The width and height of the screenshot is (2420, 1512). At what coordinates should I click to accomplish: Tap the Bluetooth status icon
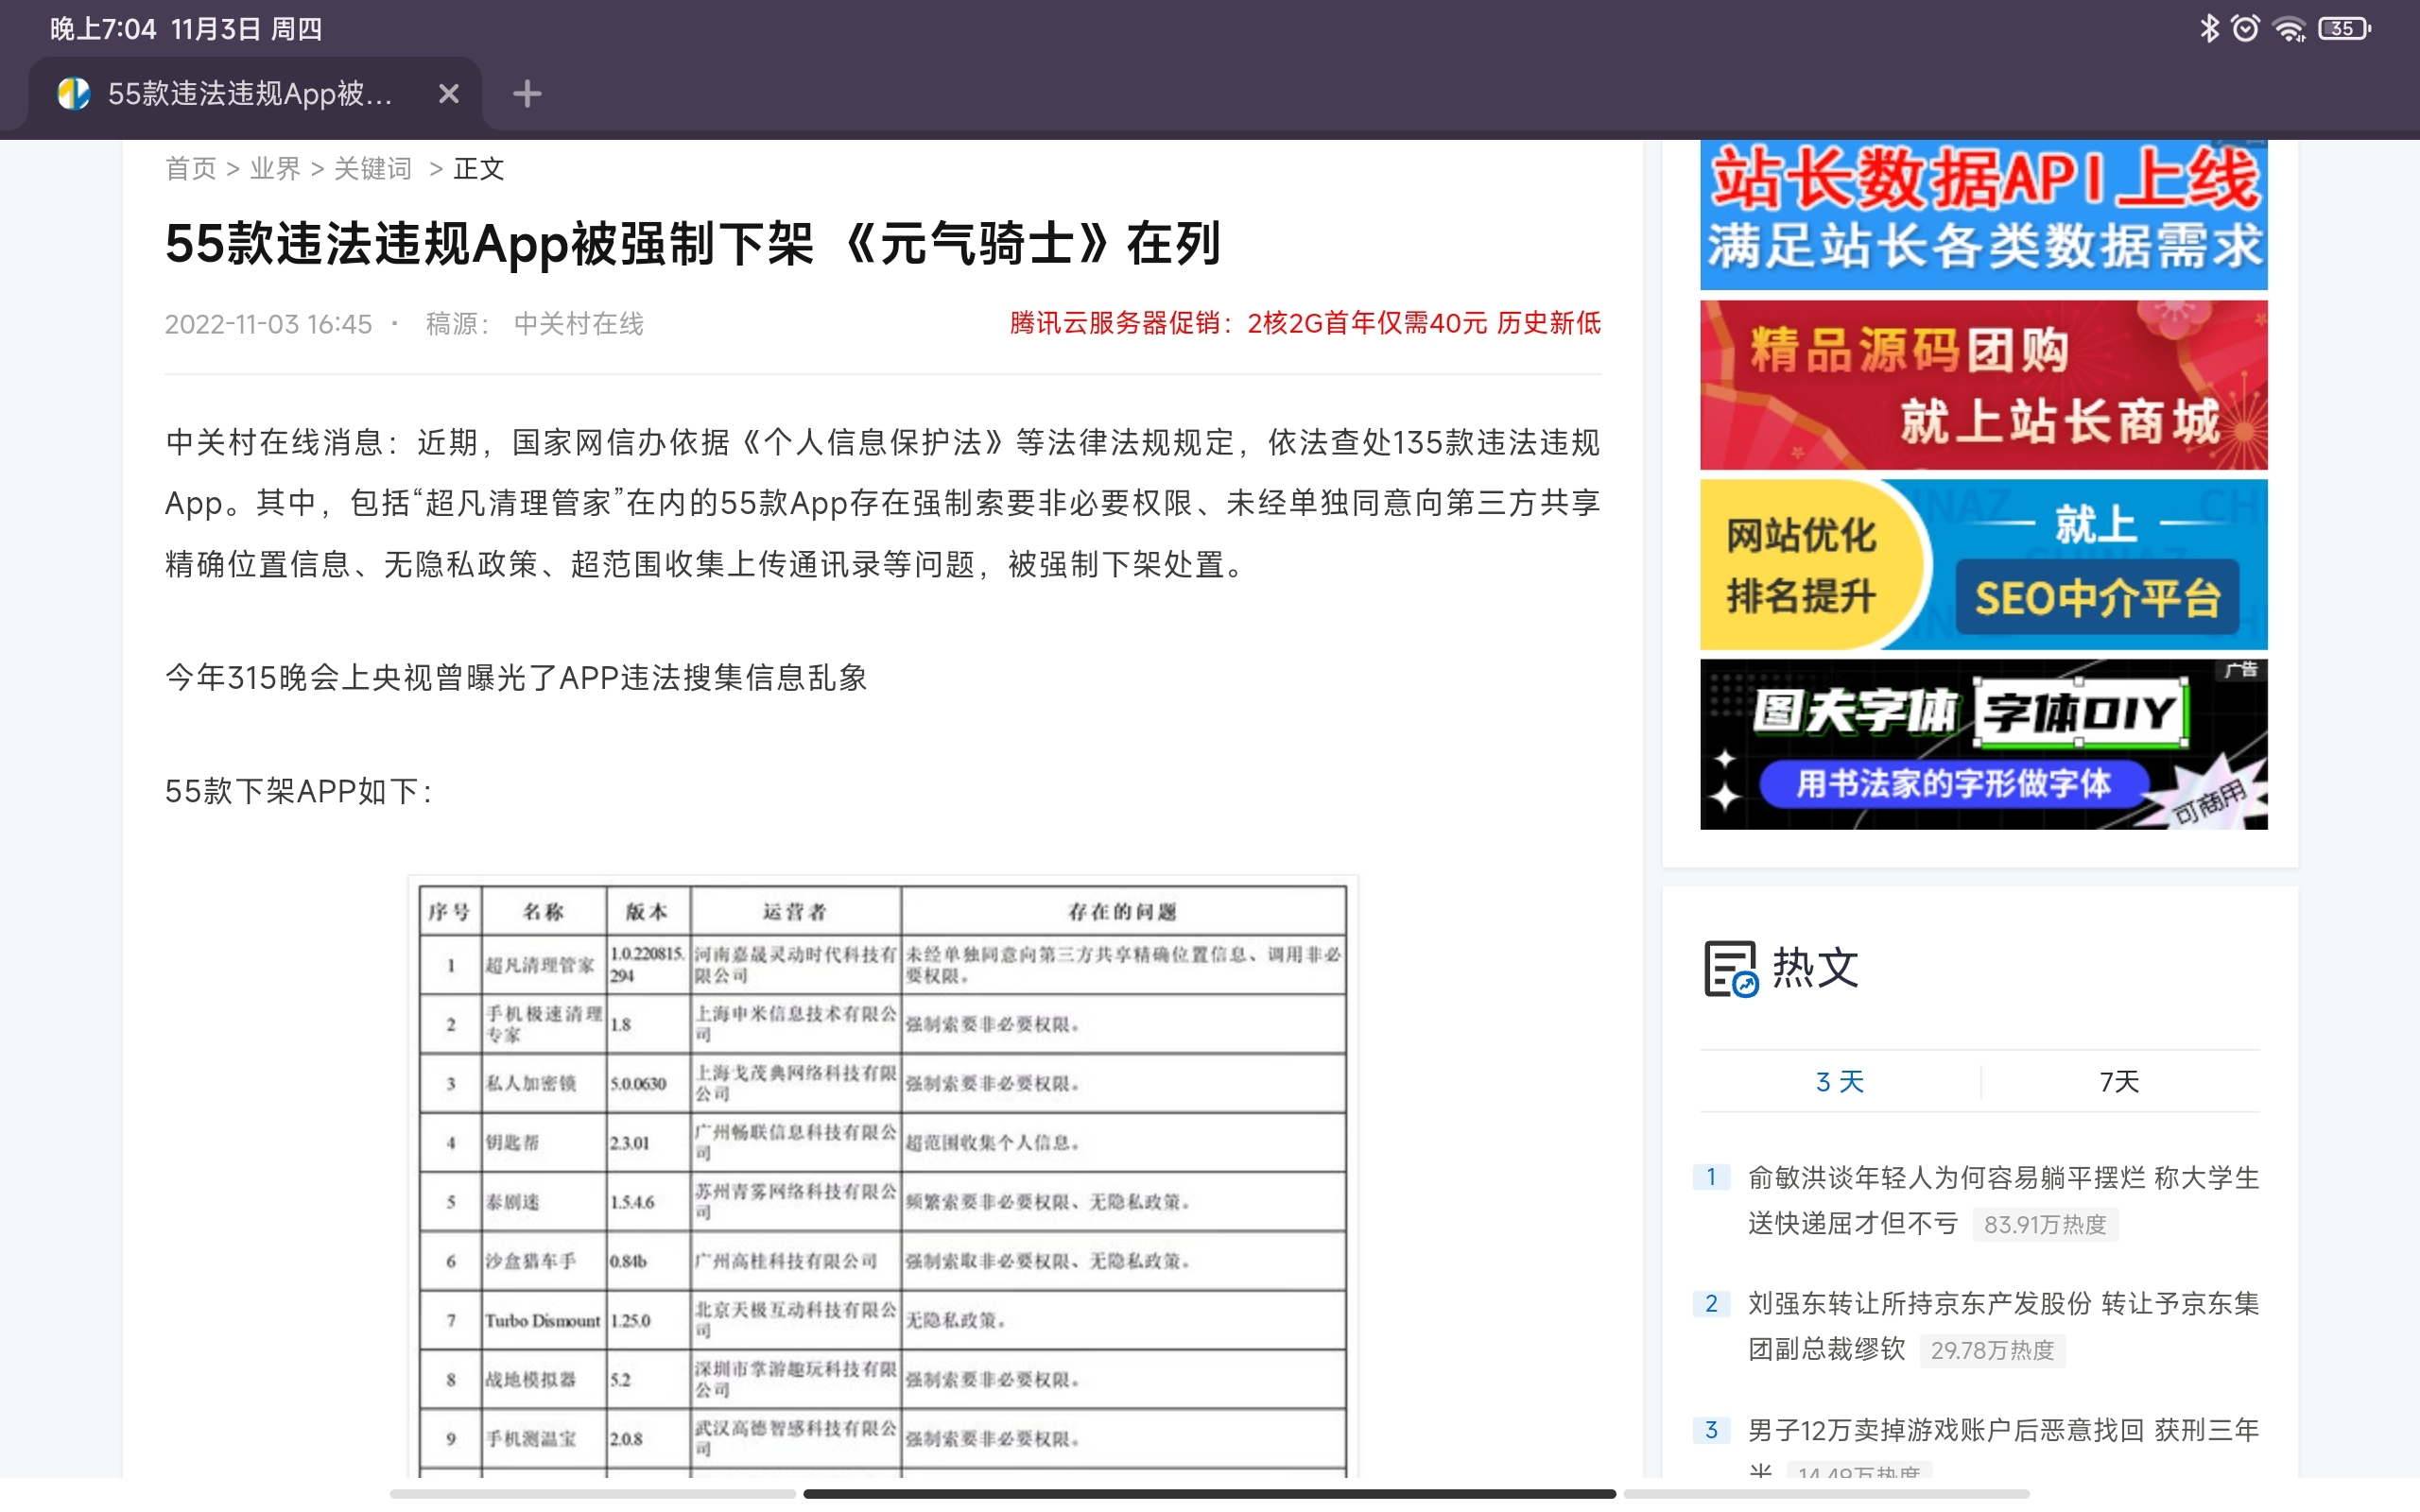pyautogui.click(x=2209, y=28)
